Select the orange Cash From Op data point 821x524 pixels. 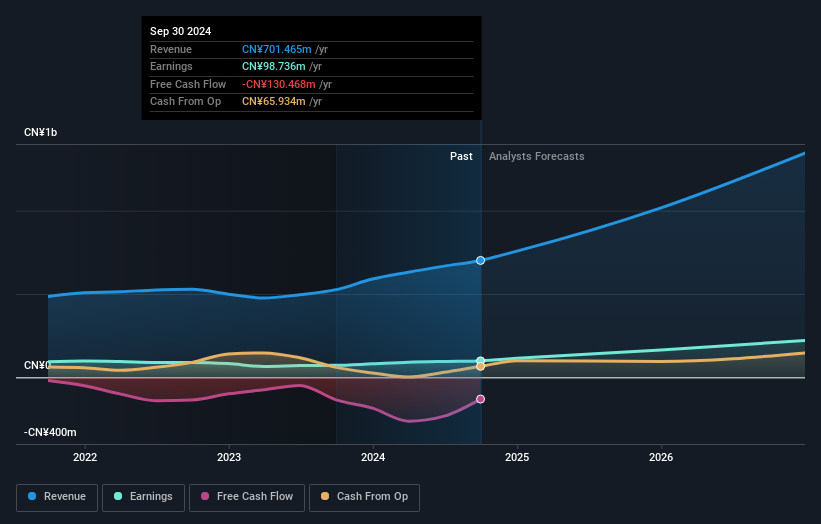coord(480,367)
